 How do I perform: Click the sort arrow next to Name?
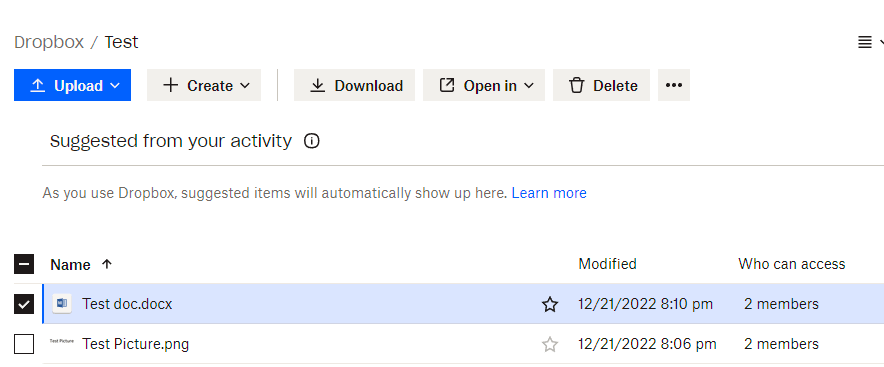pyautogui.click(x=107, y=264)
